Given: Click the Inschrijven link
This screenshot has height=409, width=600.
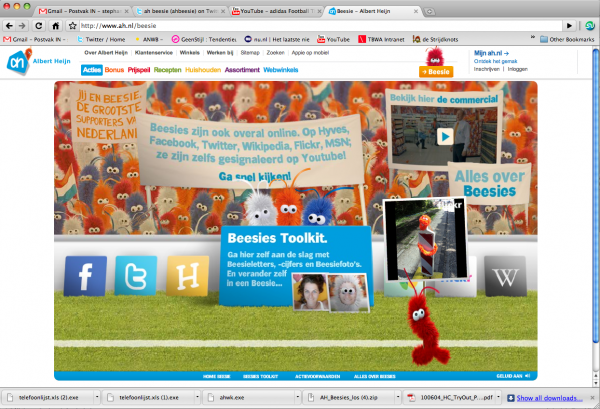Looking at the screenshot, I should point(487,69).
